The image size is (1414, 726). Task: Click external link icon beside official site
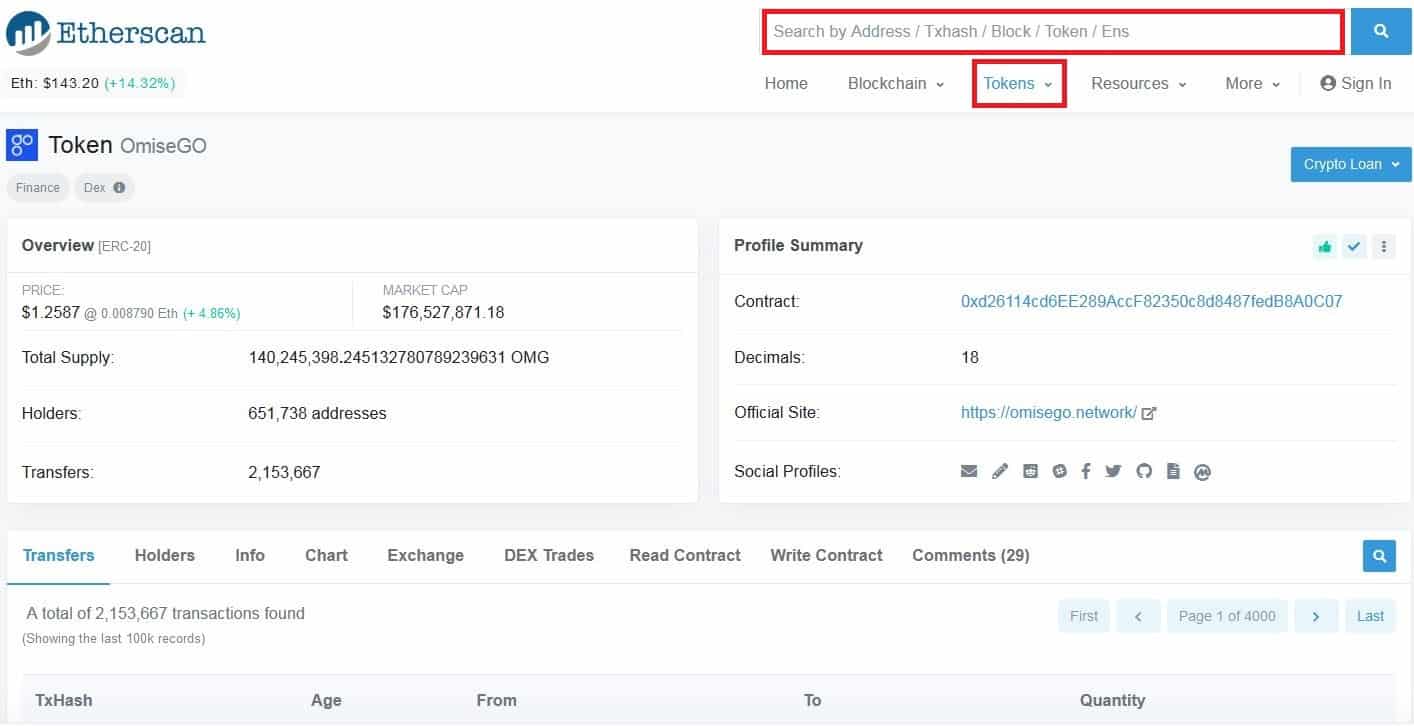[x=1149, y=413]
